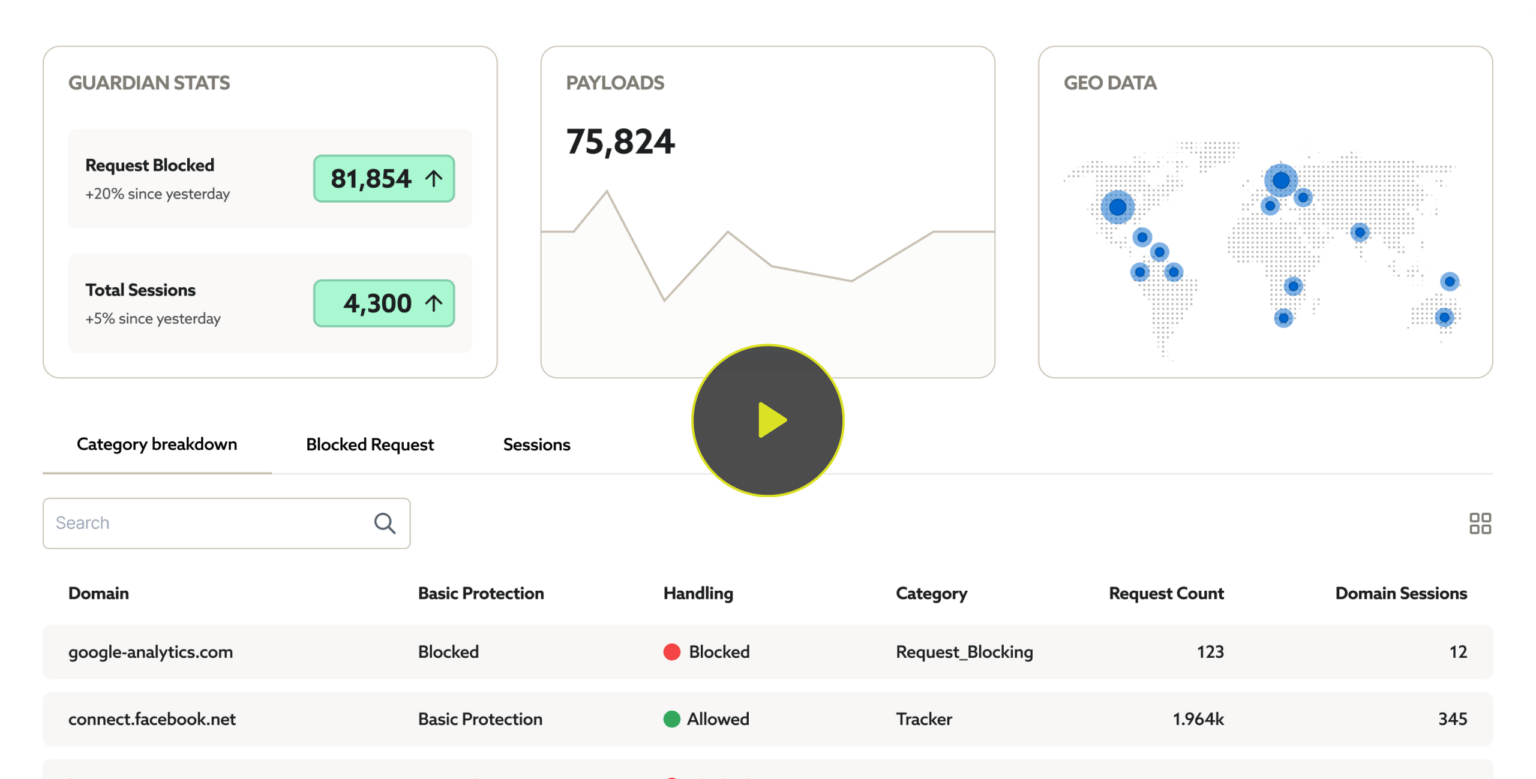Screen dimensions: 1536x779
Task: Click the largest blue marker over North America
Action: tap(1117, 206)
